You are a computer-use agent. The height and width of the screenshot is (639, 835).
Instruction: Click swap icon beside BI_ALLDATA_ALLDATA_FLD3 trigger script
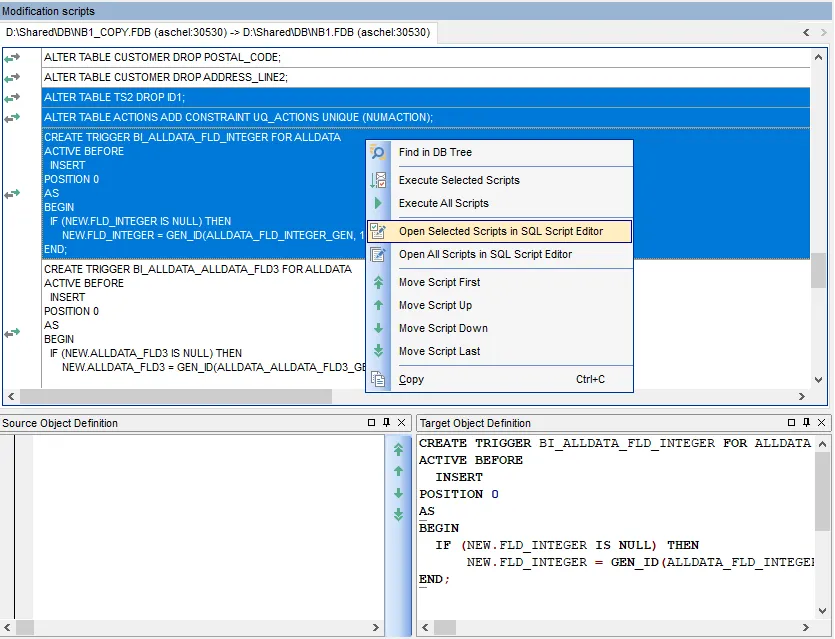coord(12,333)
